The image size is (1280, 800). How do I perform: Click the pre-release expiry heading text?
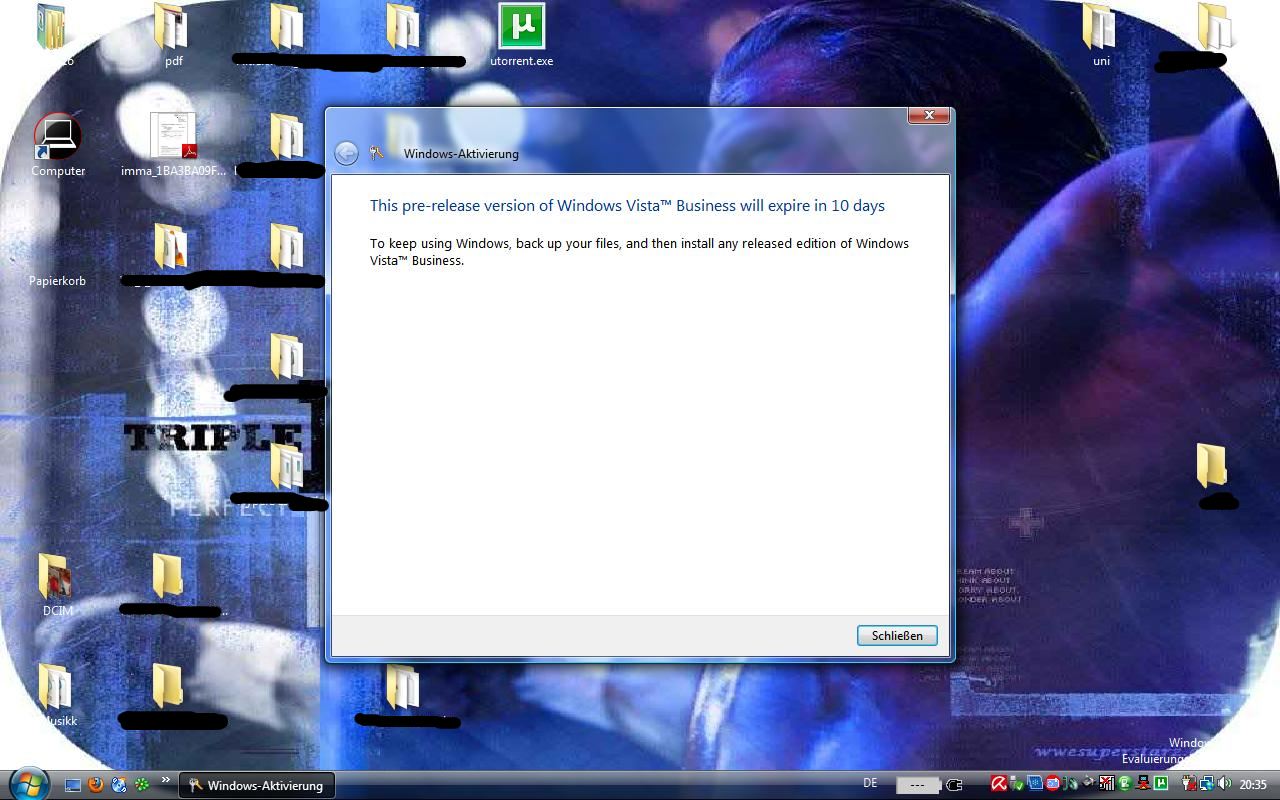pyautogui.click(x=627, y=205)
